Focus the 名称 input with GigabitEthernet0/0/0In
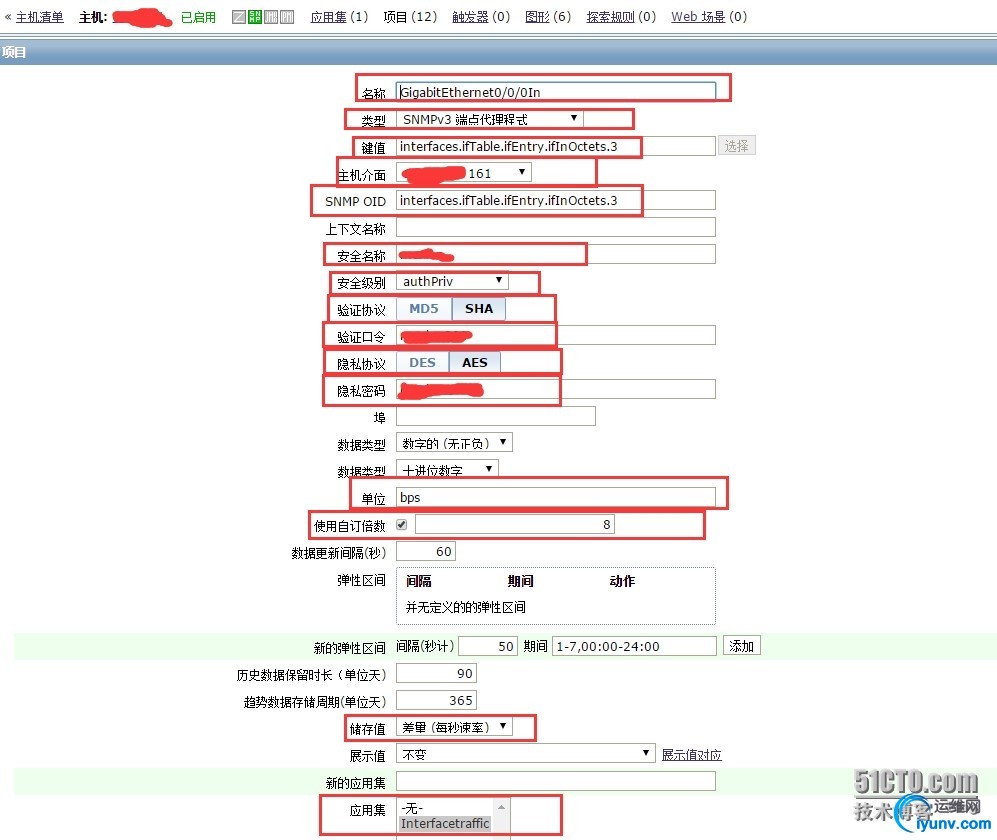This screenshot has height=840, width=997. (x=556, y=92)
